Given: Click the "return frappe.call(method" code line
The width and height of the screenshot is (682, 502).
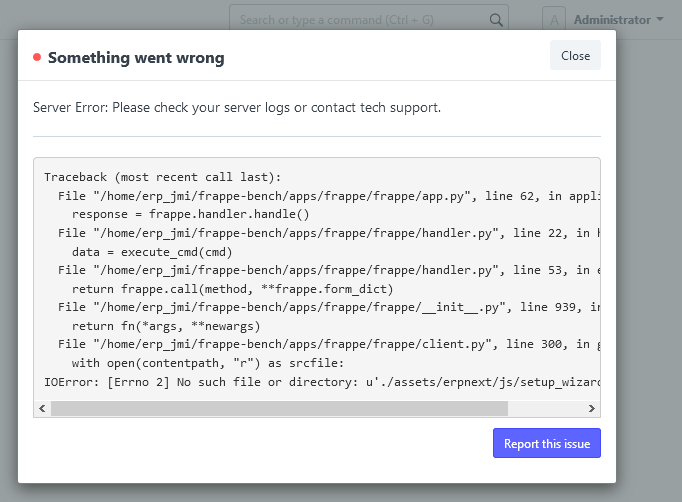Looking at the screenshot, I should pyautogui.click(x=233, y=289).
